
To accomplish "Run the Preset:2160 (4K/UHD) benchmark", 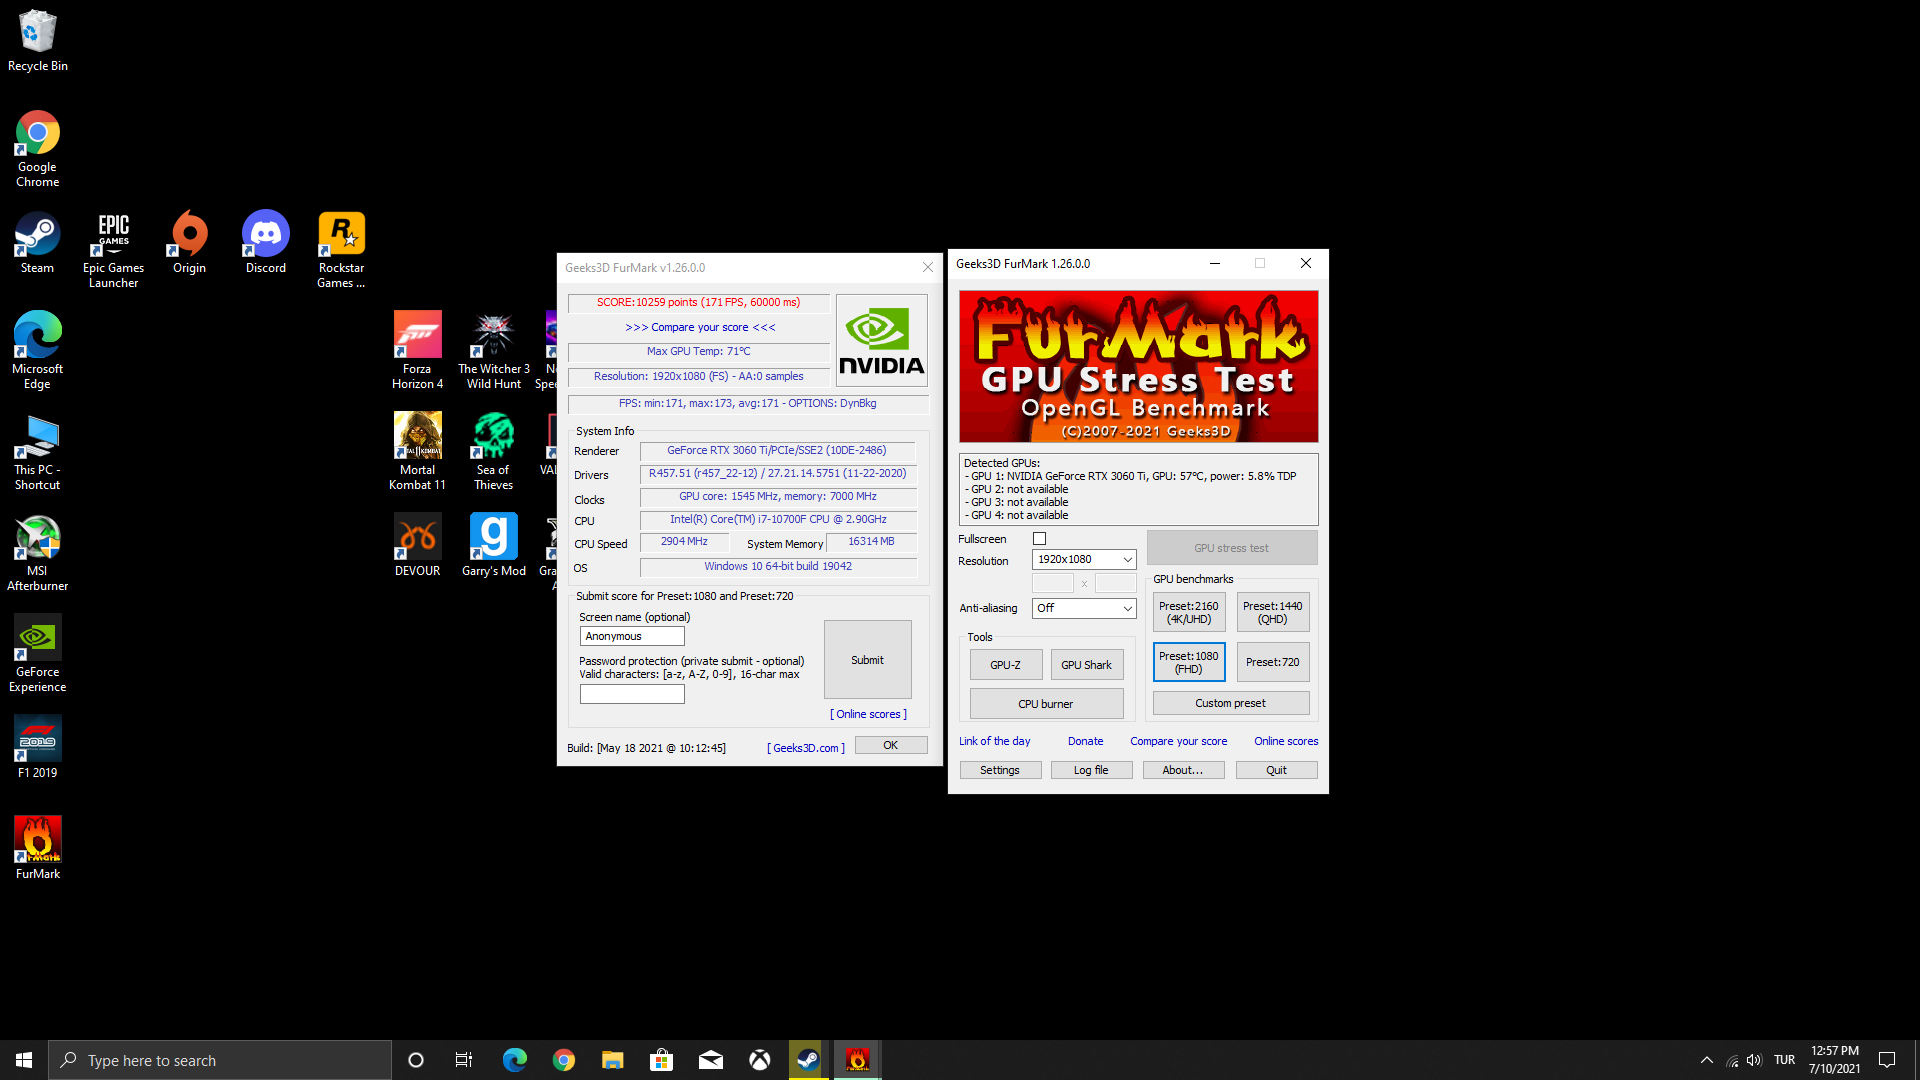I will point(1189,613).
